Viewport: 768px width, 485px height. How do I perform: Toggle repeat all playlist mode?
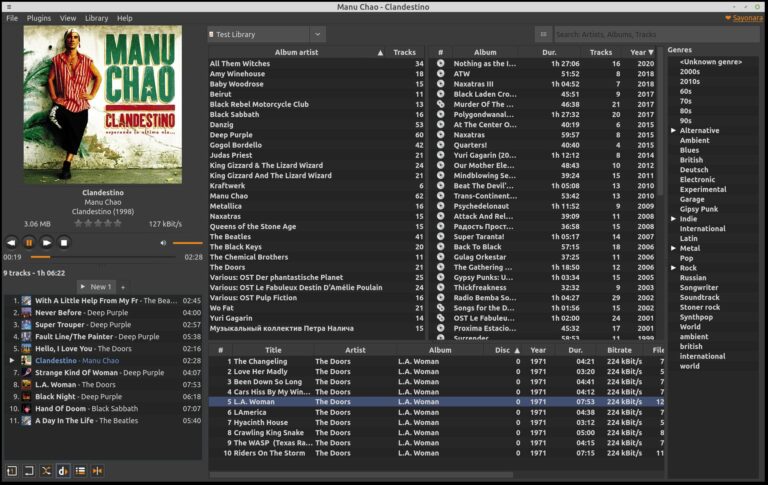point(29,471)
